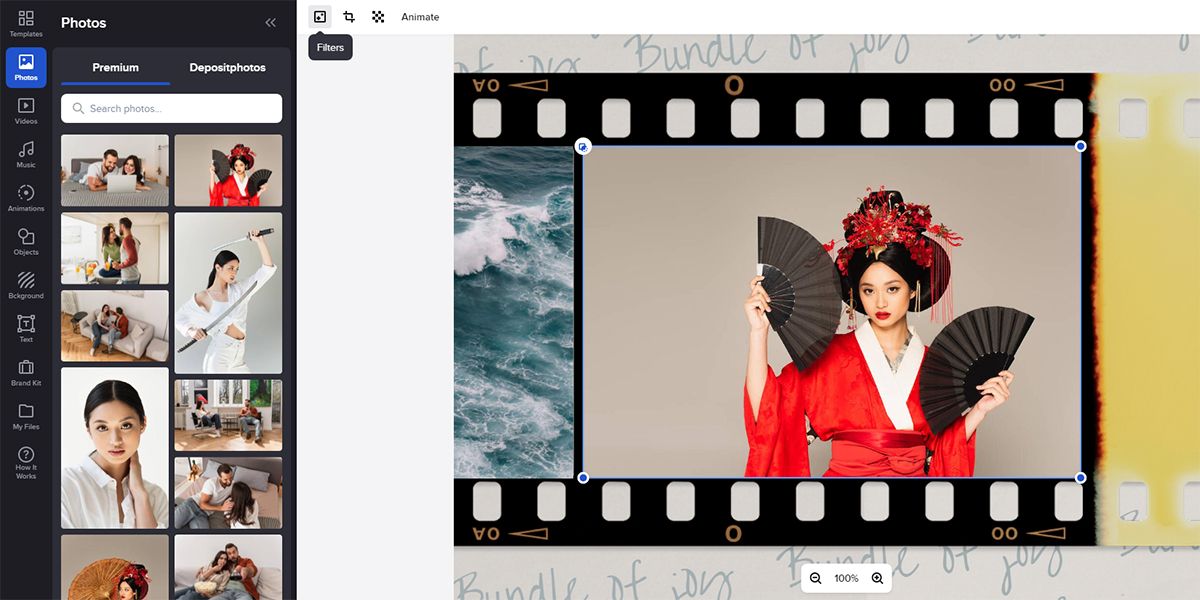
Task: Zoom out using the minus magnifier
Action: tap(816, 578)
